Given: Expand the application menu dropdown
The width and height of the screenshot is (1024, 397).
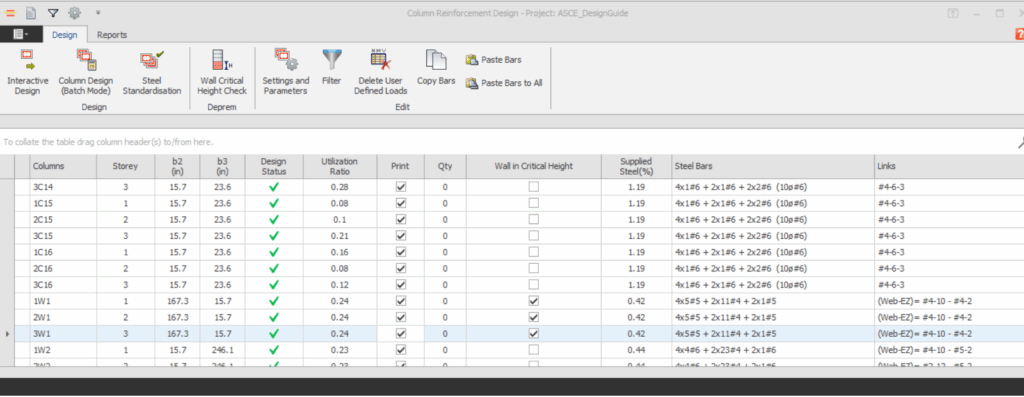Looking at the screenshot, I should click(x=21, y=35).
